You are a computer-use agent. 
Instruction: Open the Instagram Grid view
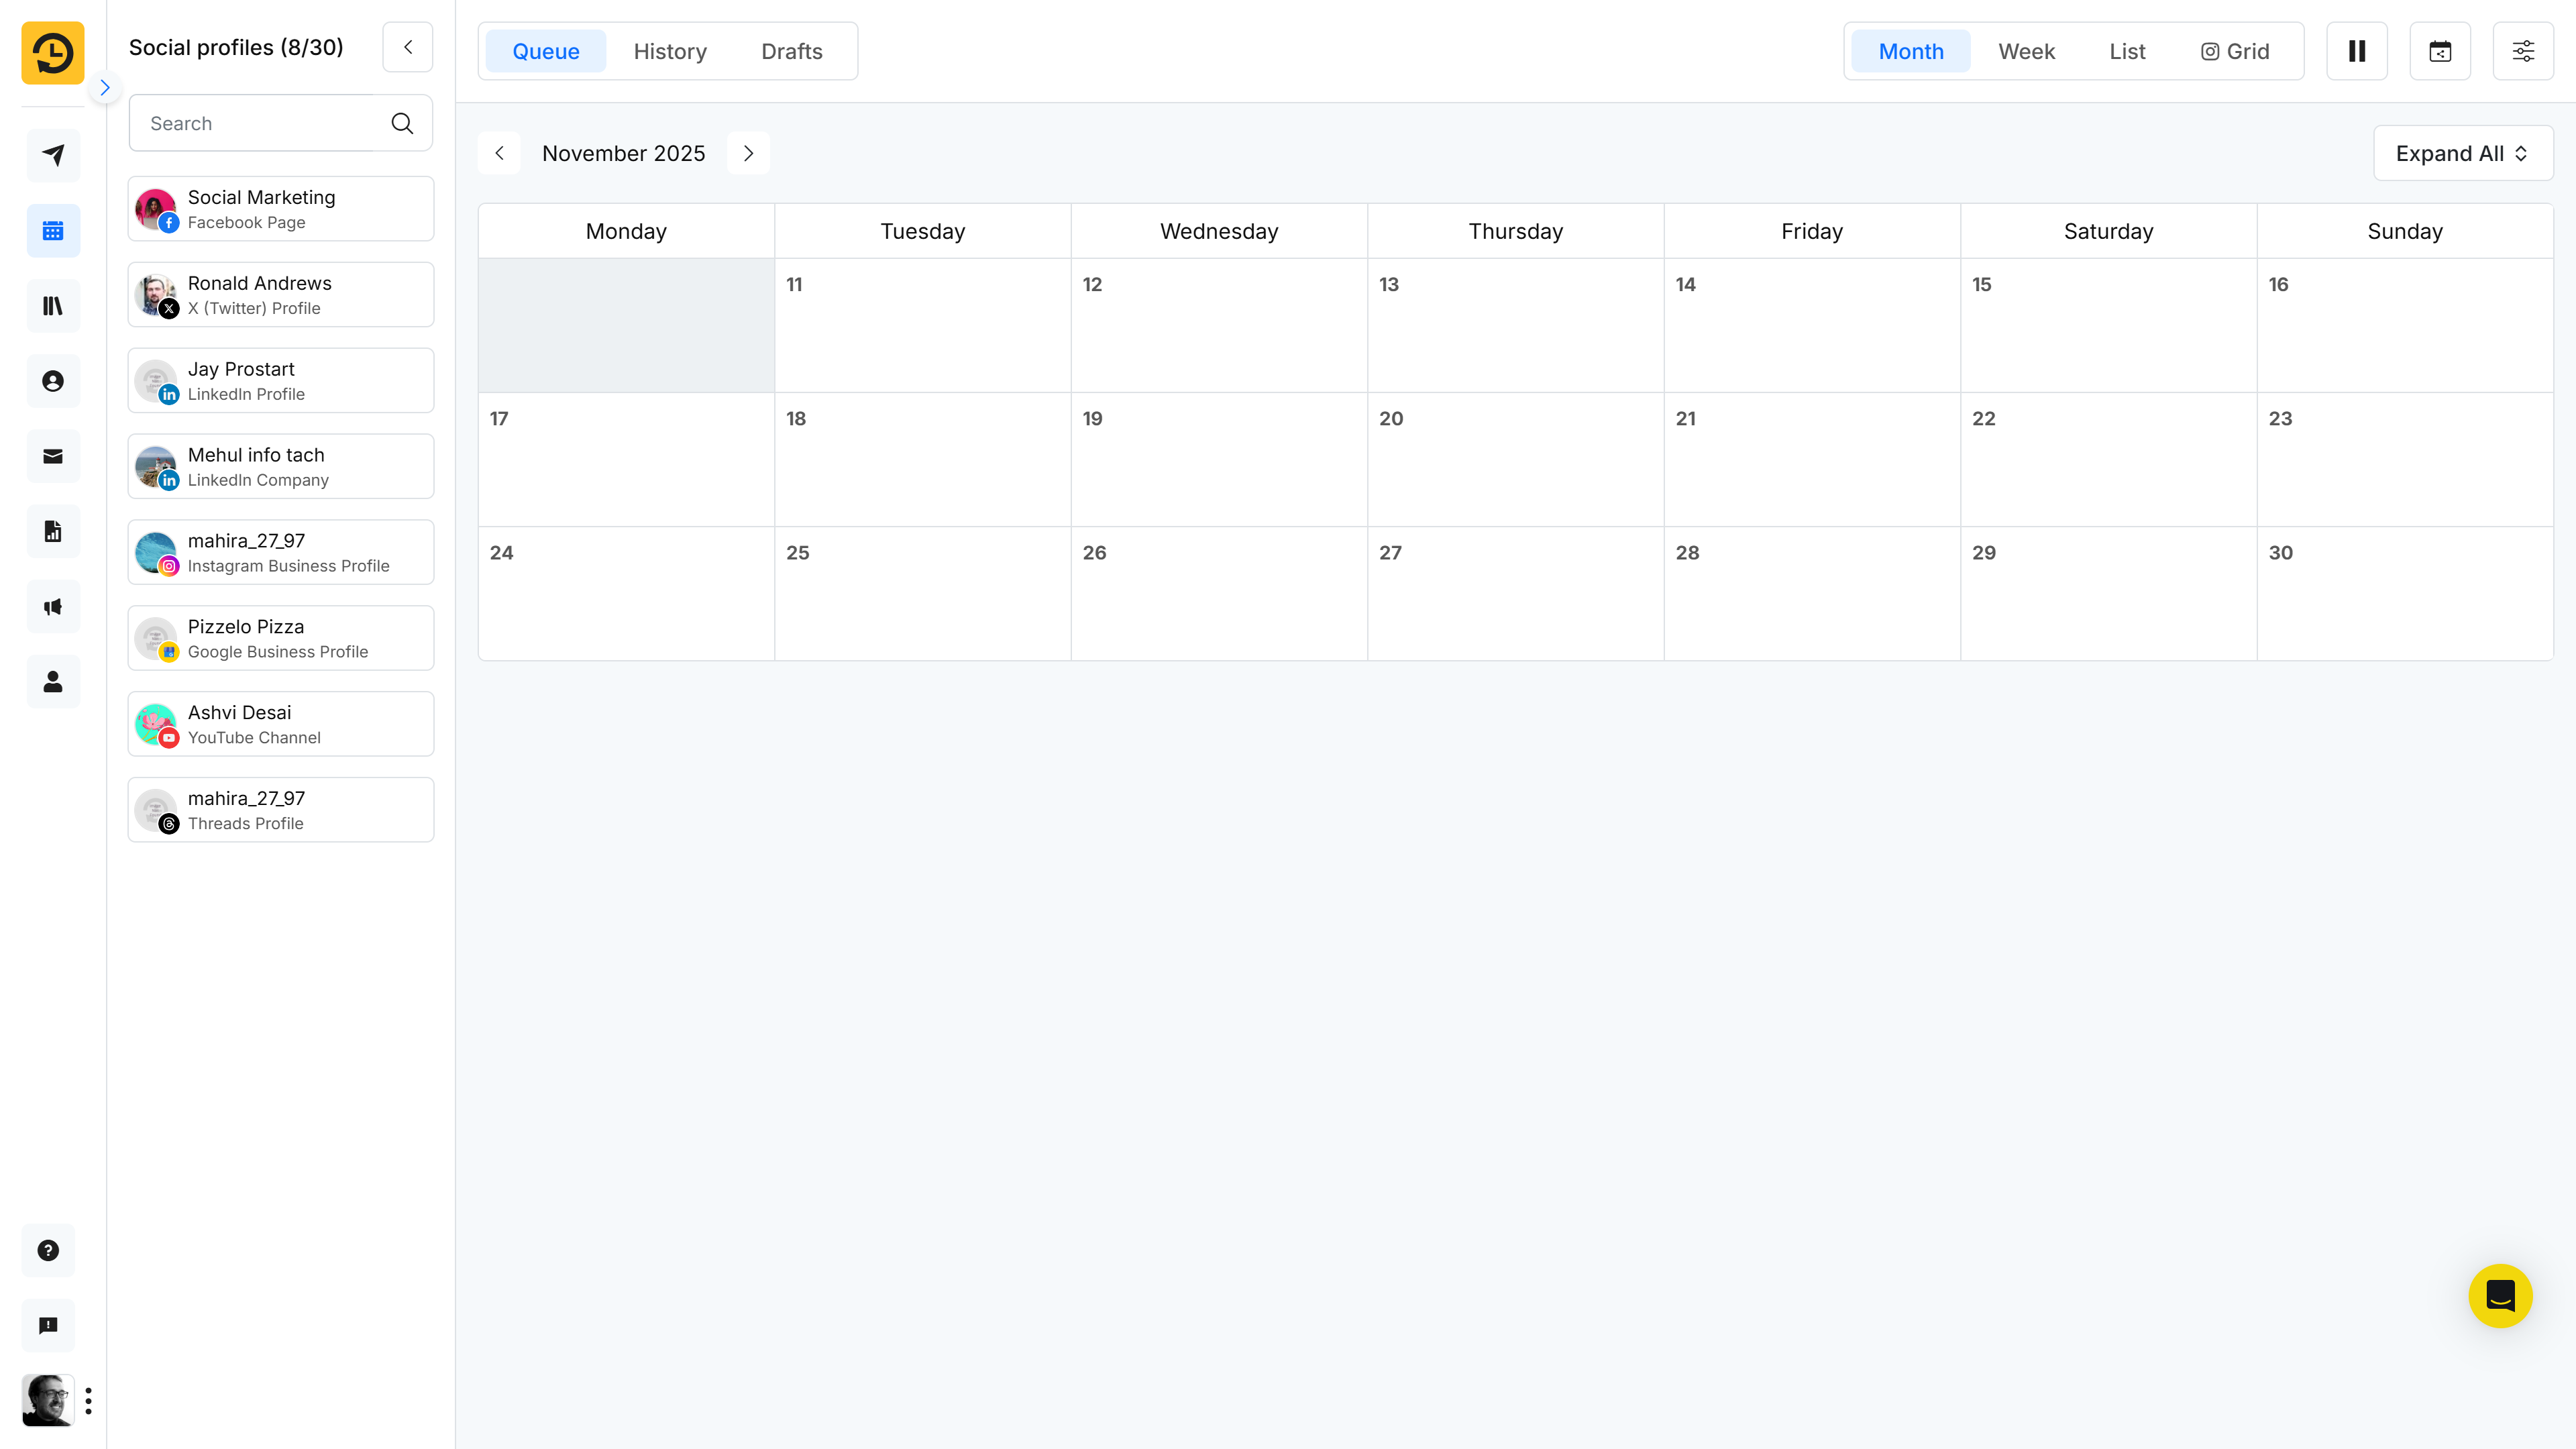[2234, 51]
